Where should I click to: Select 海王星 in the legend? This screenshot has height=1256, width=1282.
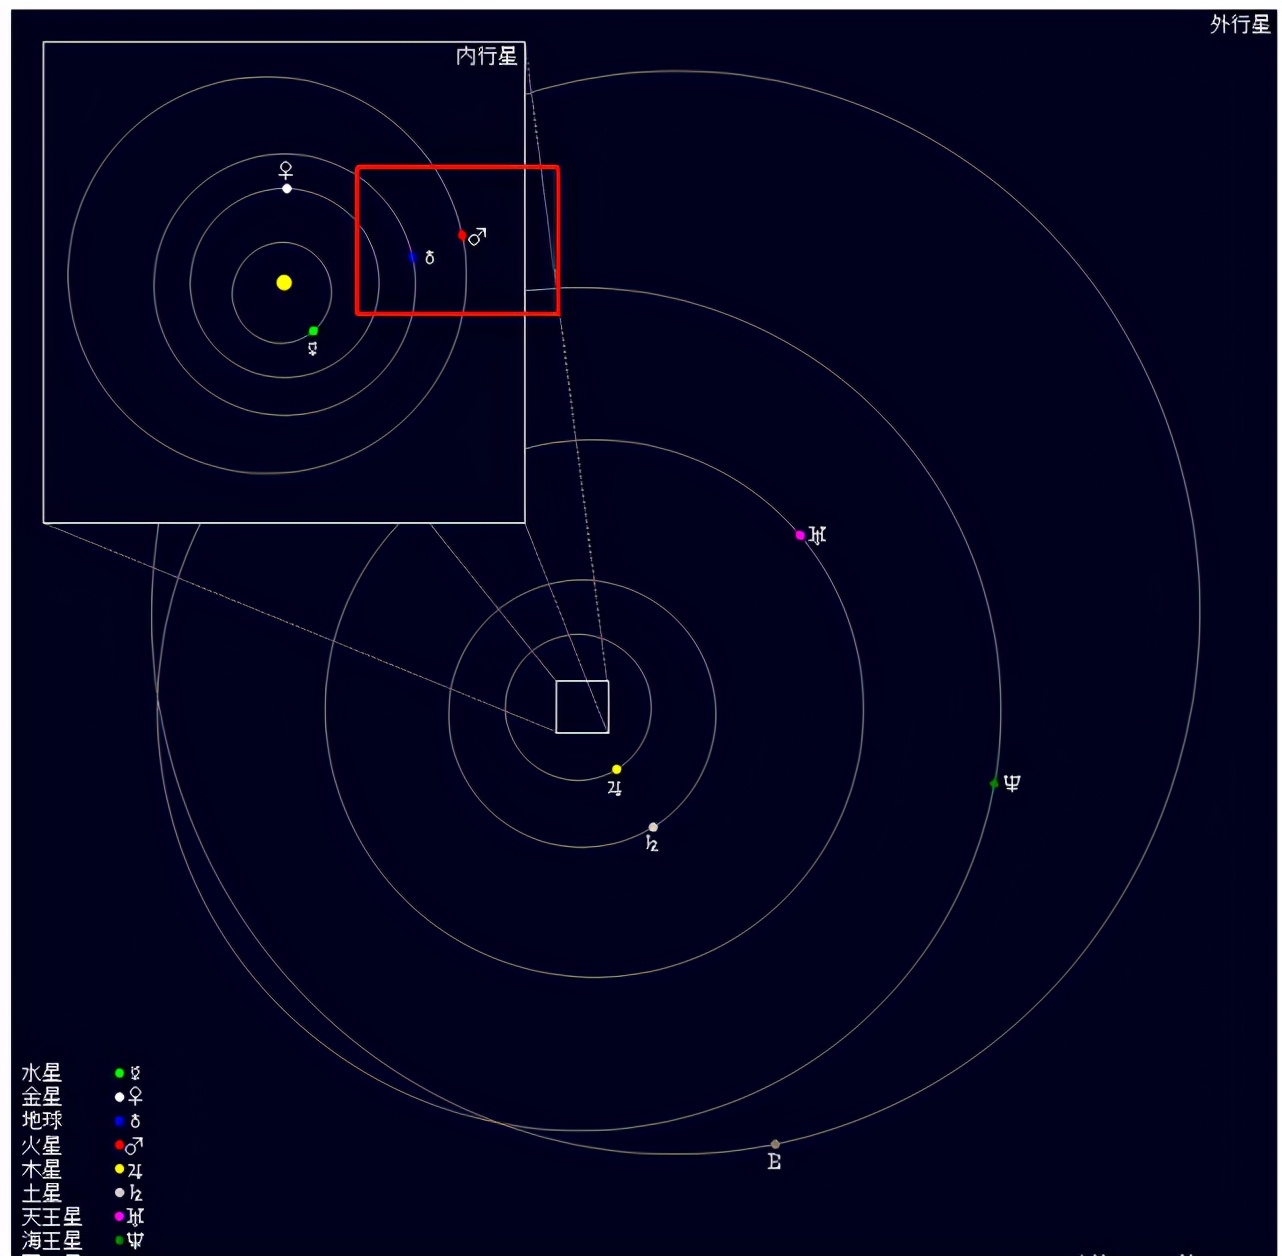coord(52,1241)
